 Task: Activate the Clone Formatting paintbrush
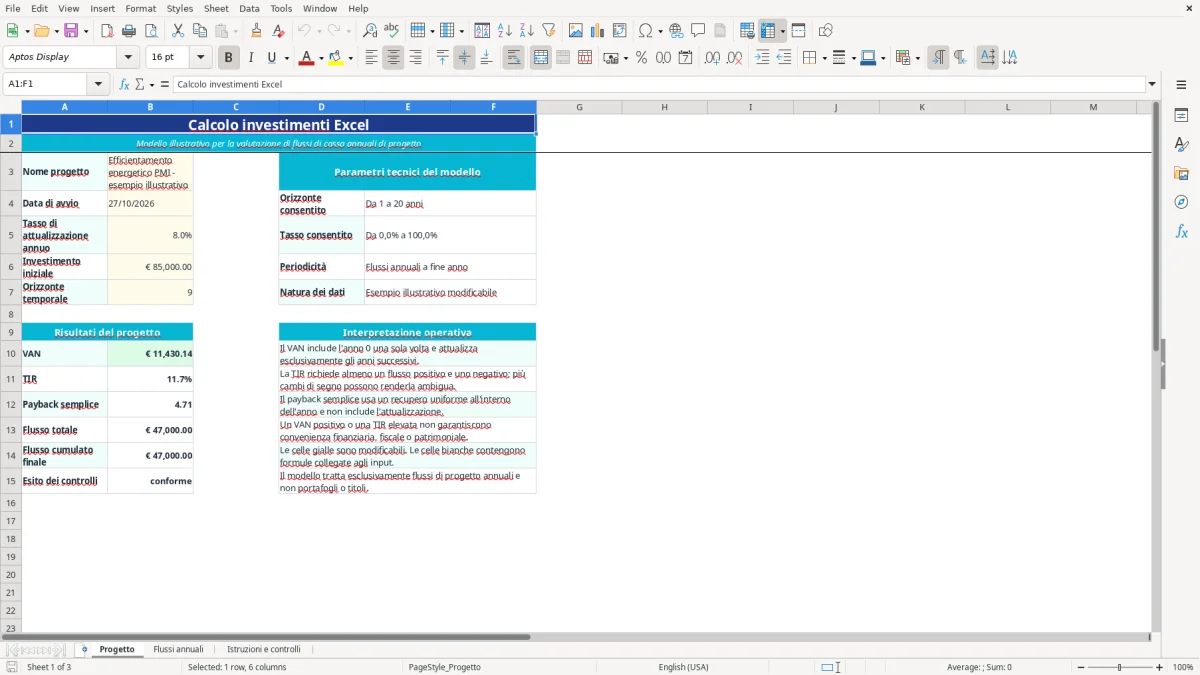(256, 31)
